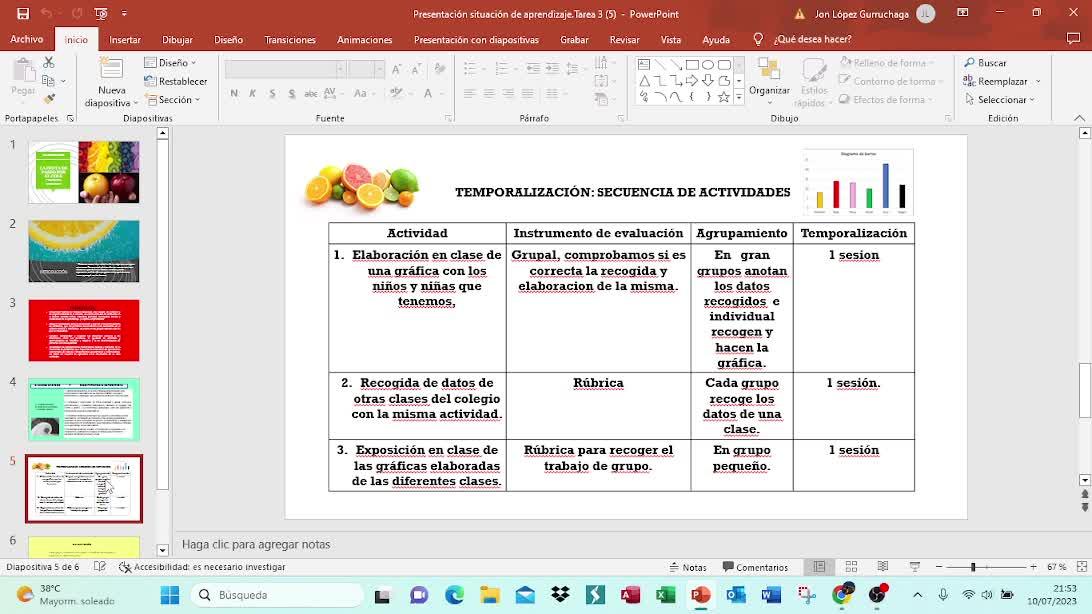The height and width of the screenshot is (614, 1092).
Task: Open Excel from the taskbar
Action: click(x=665, y=595)
